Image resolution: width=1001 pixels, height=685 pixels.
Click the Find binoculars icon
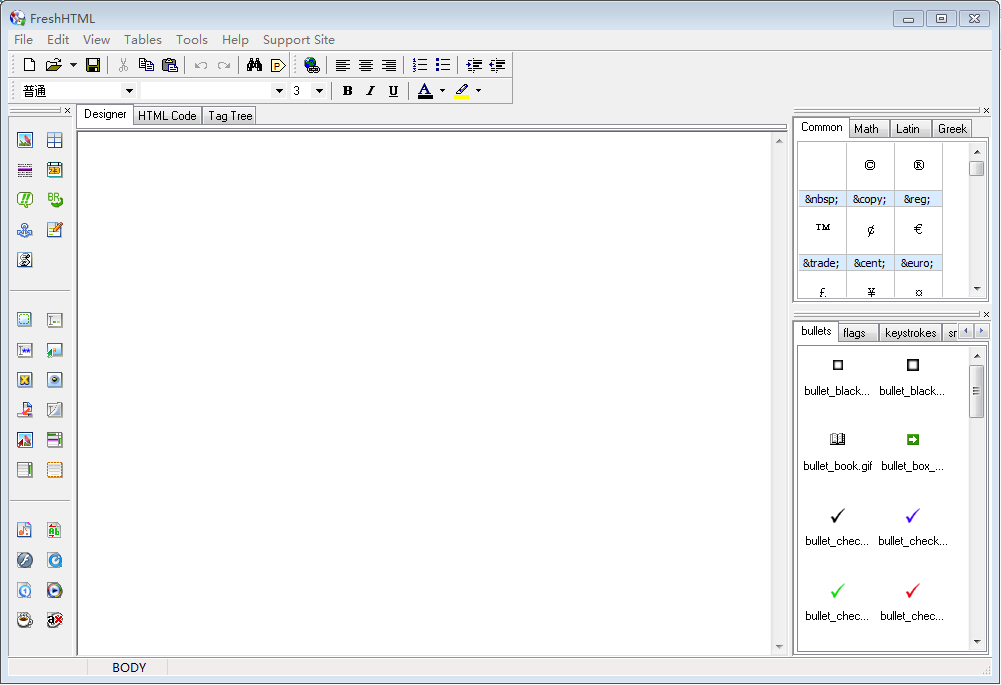click(x=254, y=65)
